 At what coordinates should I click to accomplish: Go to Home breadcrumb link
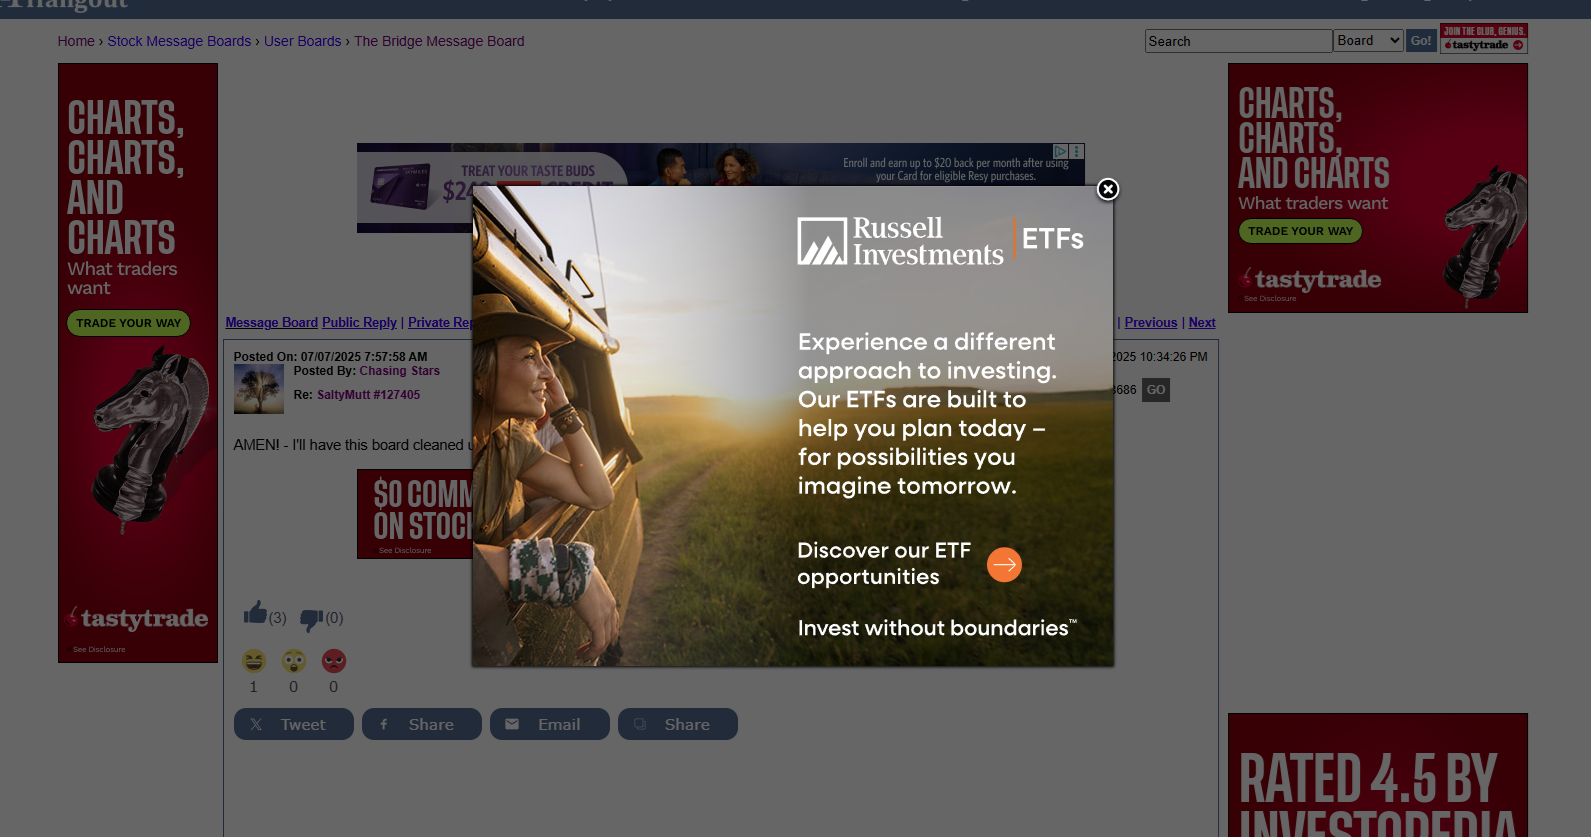76,41
